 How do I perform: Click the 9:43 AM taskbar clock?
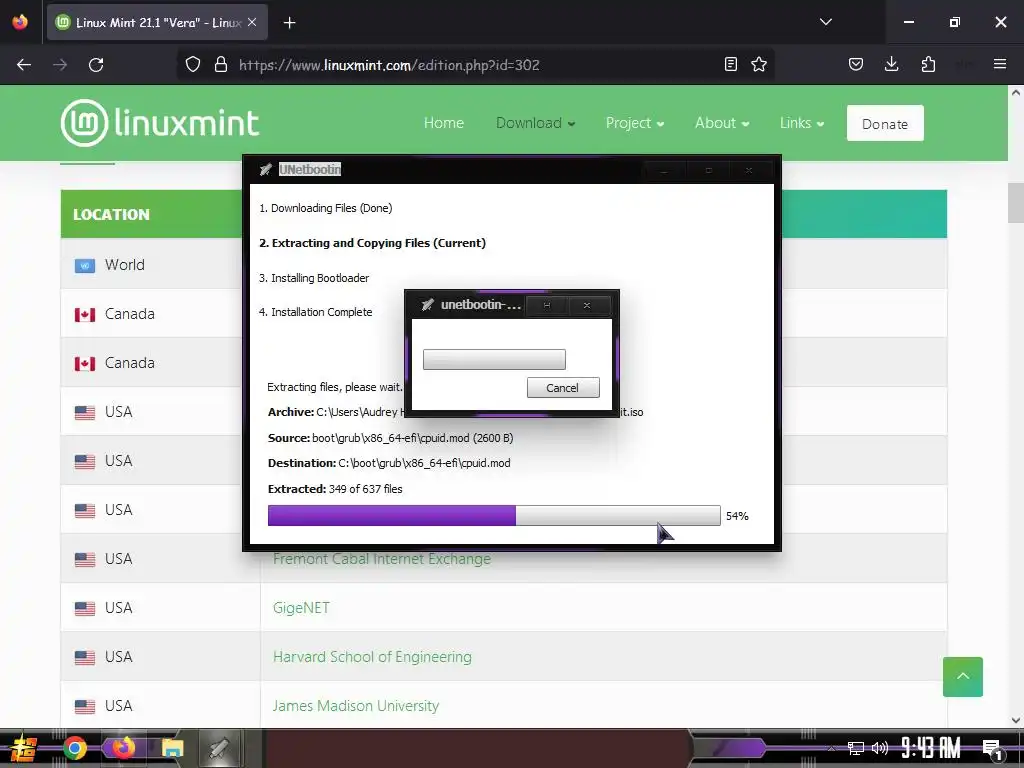coord(931,748)
